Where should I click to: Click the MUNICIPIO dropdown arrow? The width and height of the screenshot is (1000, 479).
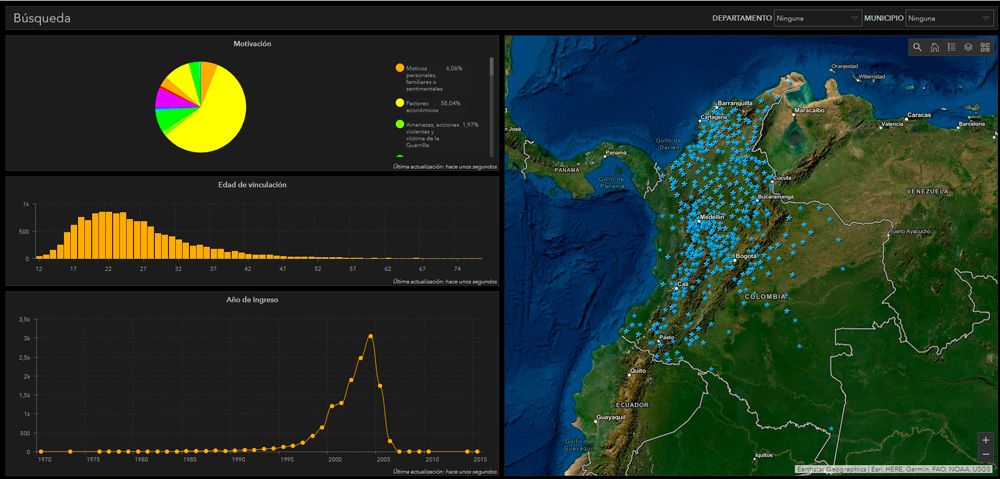pyautogui.click(x=985, y=18)
